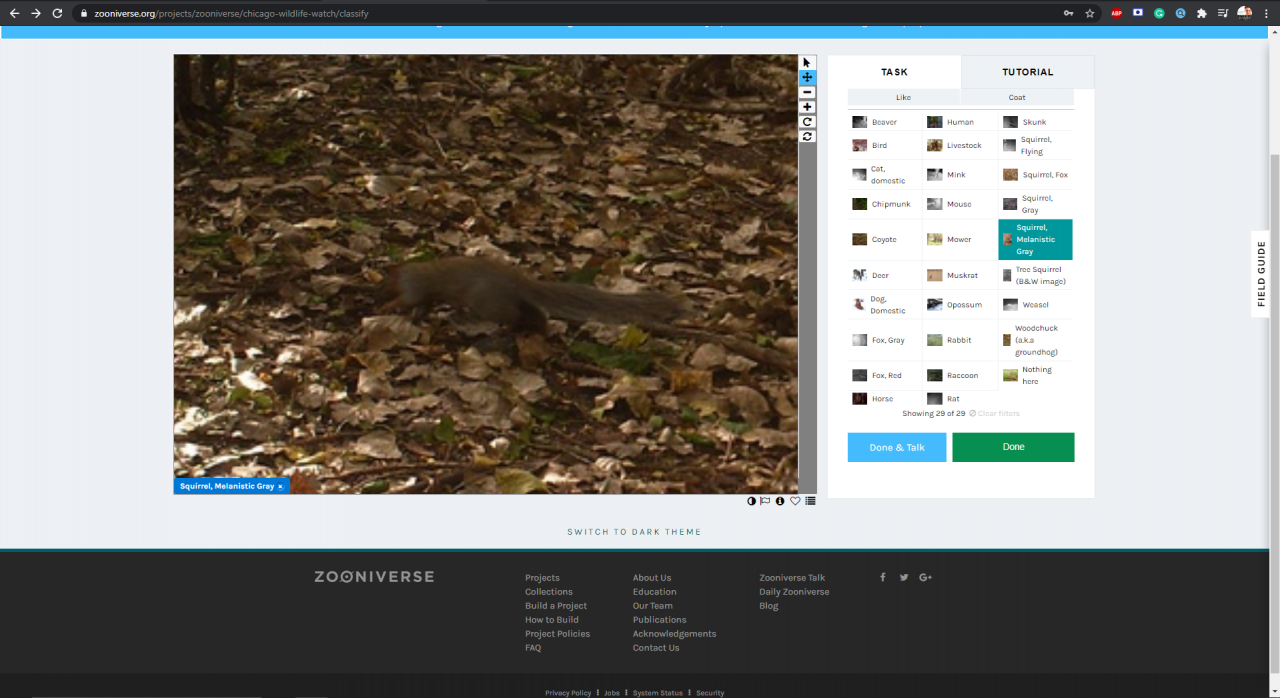Open Zooniverse Facebook page
This screenshot has width=1280, height=698.
(x=882, y=577)
